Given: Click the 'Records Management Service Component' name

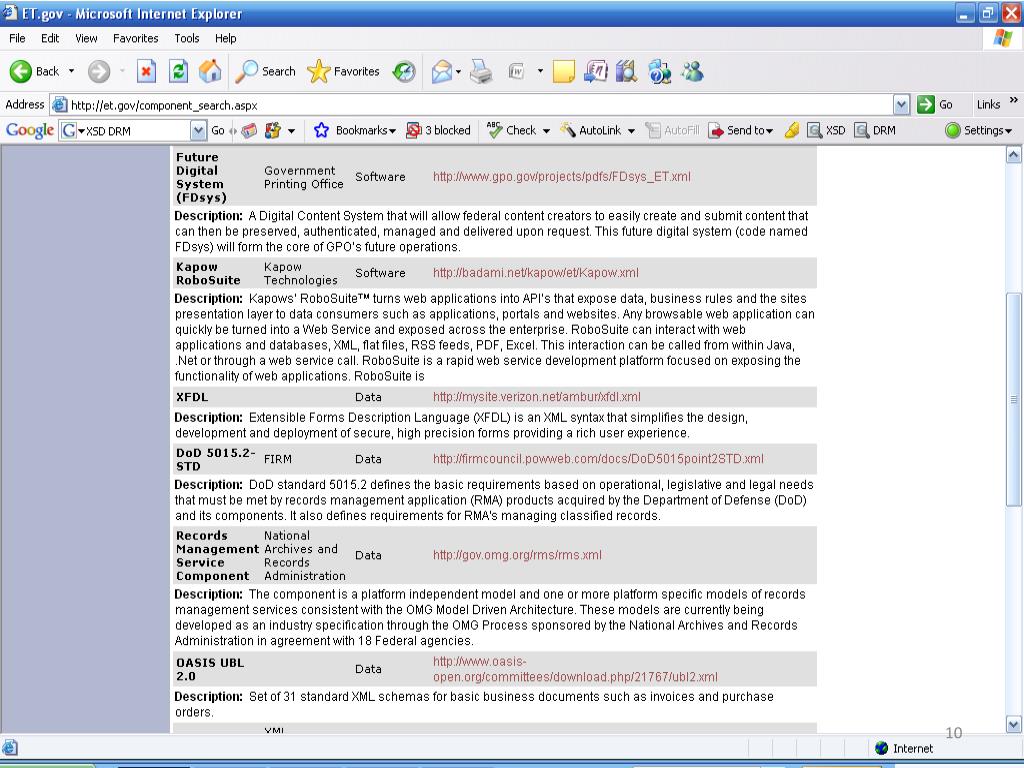Looking at the screenshot, I should 217,556.
